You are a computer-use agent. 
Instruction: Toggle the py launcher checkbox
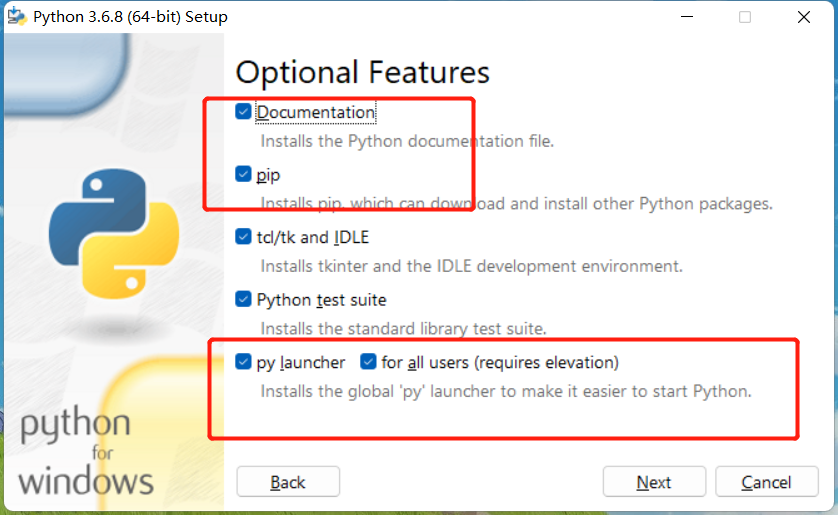(x=243, y=362)
